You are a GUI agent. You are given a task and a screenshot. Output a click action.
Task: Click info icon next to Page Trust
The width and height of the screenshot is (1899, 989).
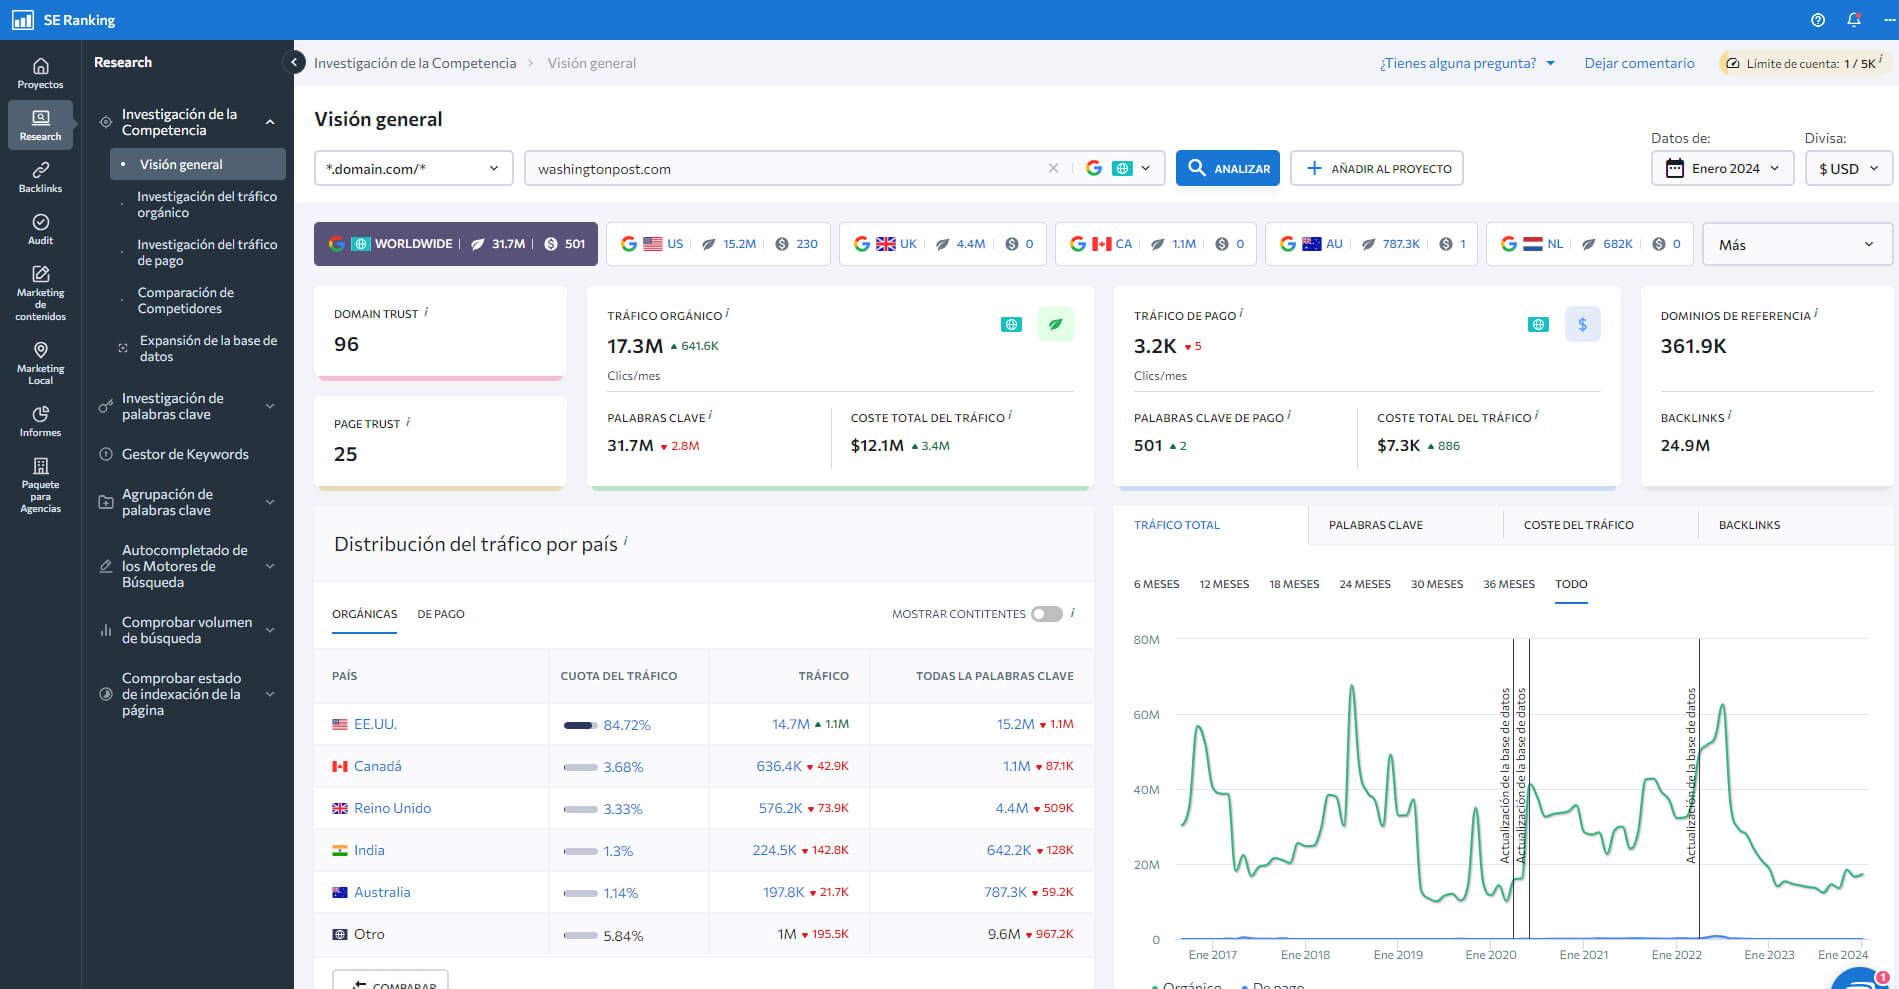pyautogui.click(x=408, y=422)
